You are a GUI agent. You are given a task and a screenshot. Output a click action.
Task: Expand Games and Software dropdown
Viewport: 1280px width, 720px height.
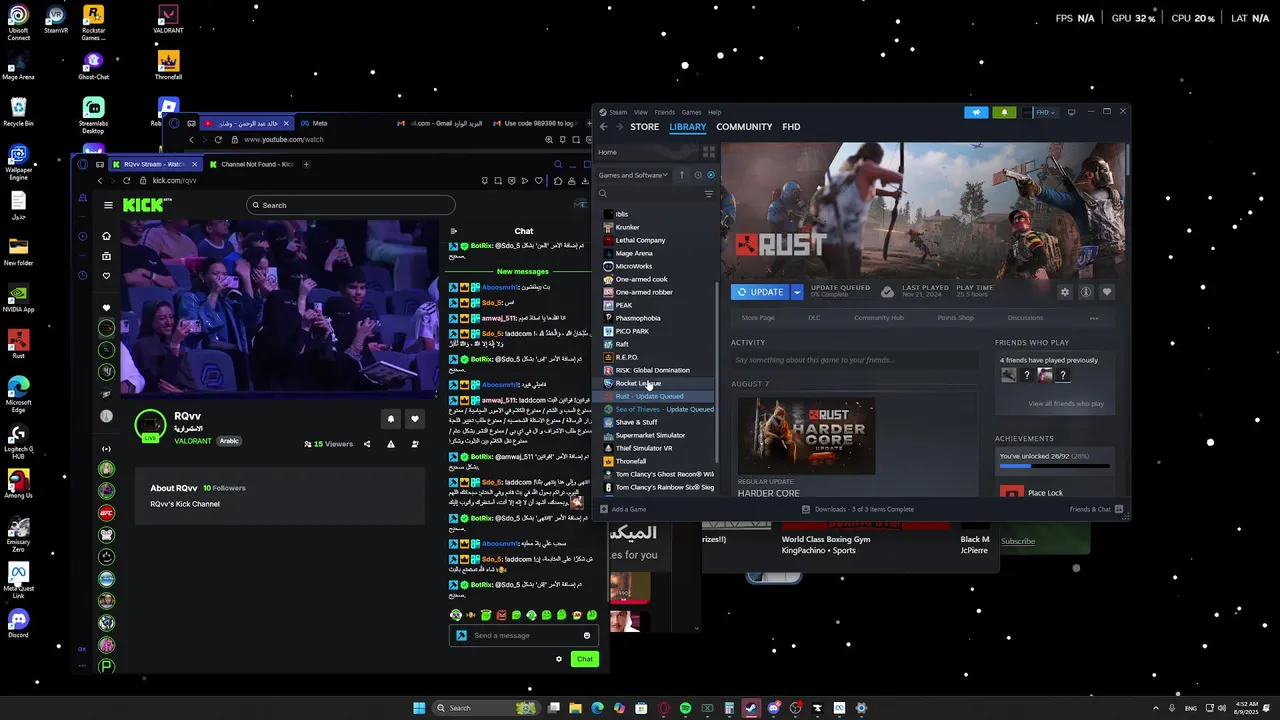click(633, 175)
